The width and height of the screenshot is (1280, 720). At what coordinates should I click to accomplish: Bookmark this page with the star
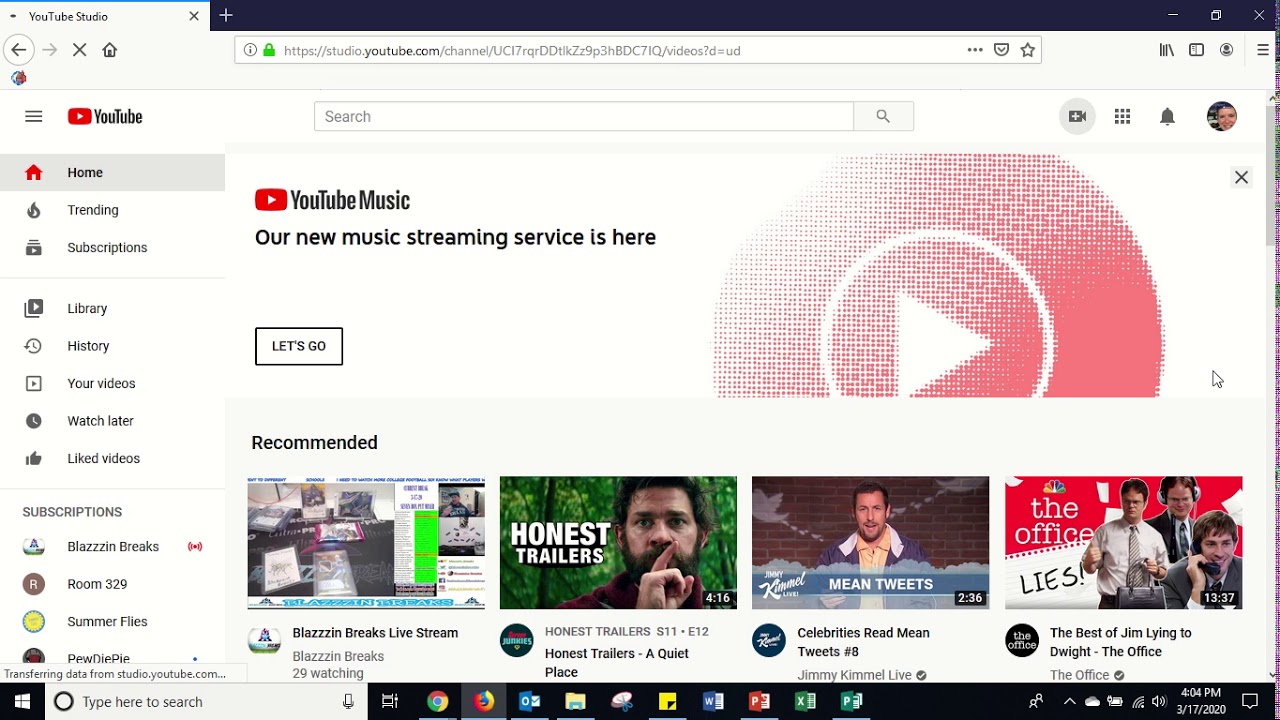[x=1027, y=50]
